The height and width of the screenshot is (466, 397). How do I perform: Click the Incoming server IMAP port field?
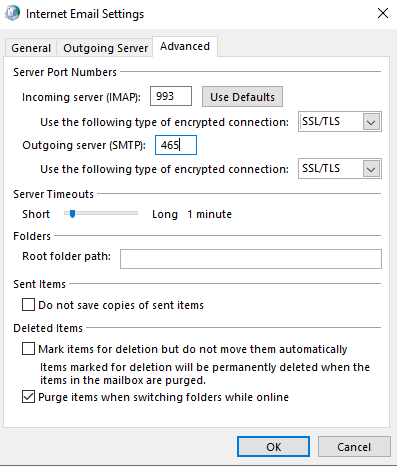tap(171, 96)
